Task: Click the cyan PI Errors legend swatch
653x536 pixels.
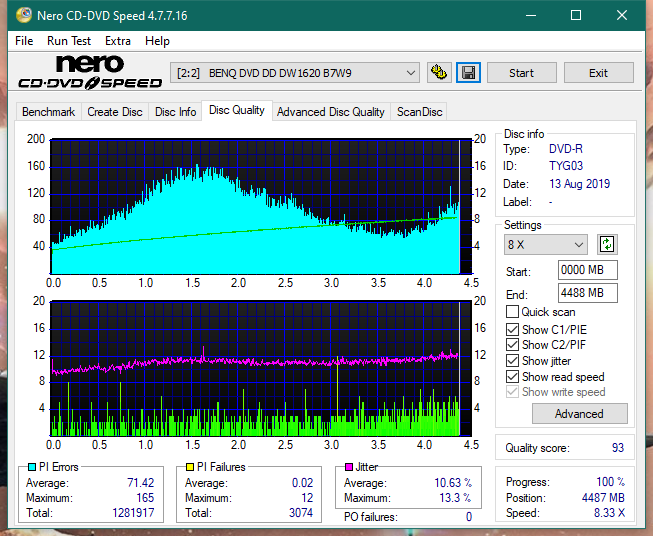Action: pyautogui.click(x=32, y=467)
